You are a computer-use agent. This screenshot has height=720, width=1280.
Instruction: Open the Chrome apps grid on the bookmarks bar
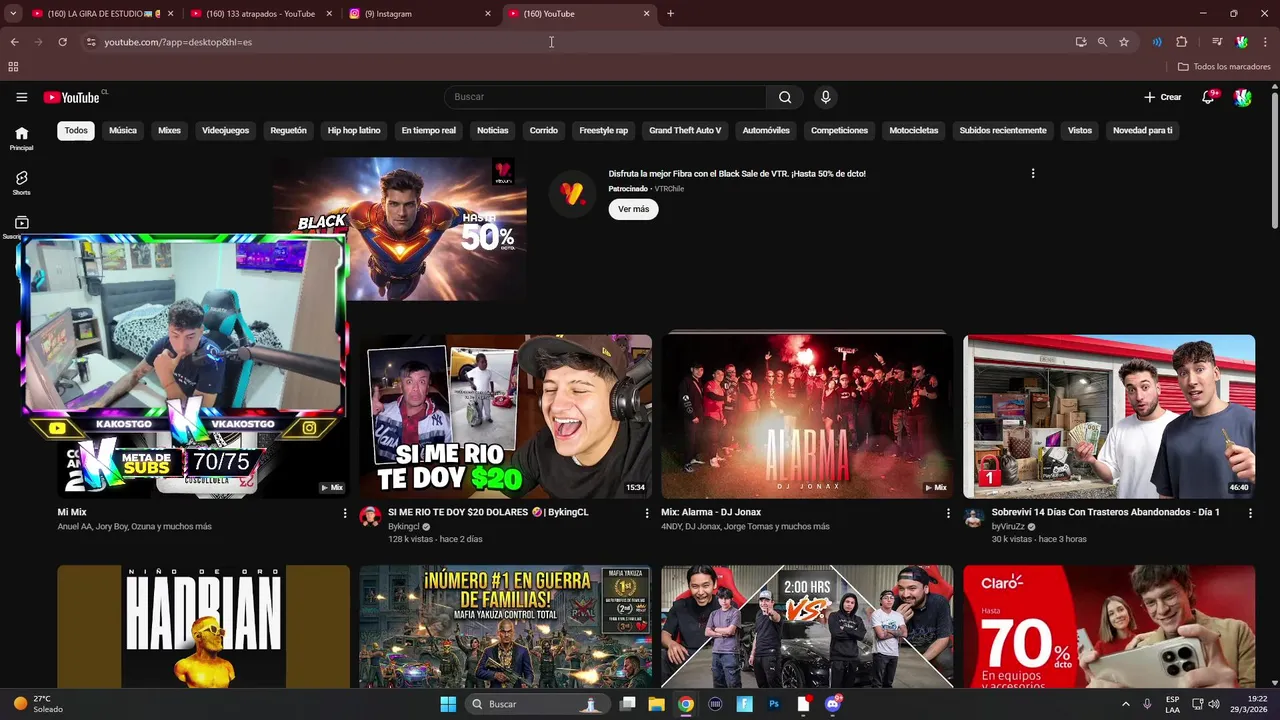pyautogui.click(x=13, y=67)
